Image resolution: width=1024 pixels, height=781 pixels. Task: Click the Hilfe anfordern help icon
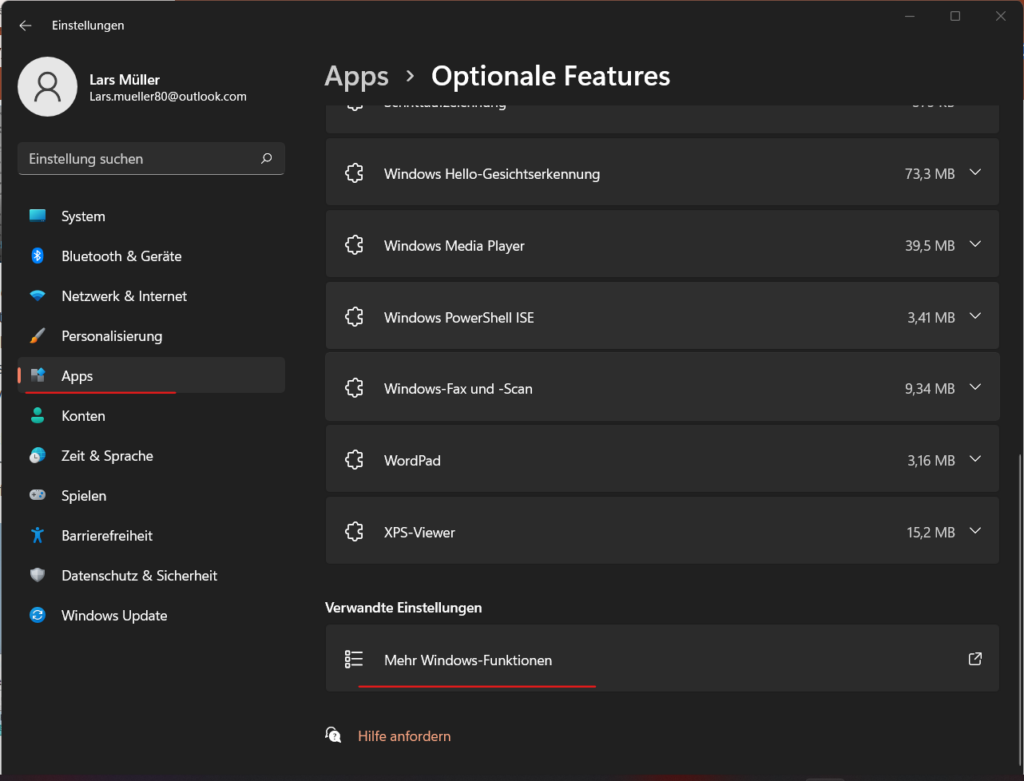tap(334, 735)
